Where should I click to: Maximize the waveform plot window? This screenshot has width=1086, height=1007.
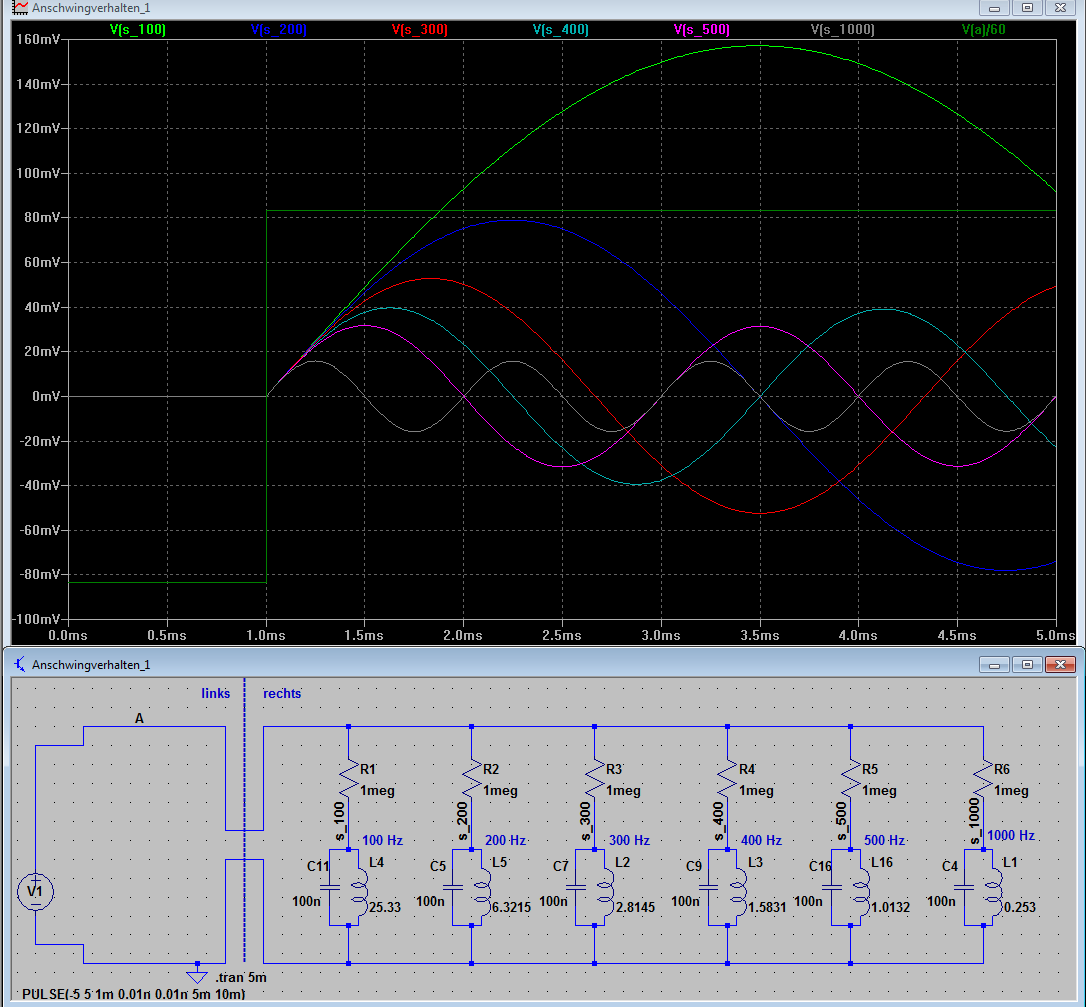coord(1027,8)
